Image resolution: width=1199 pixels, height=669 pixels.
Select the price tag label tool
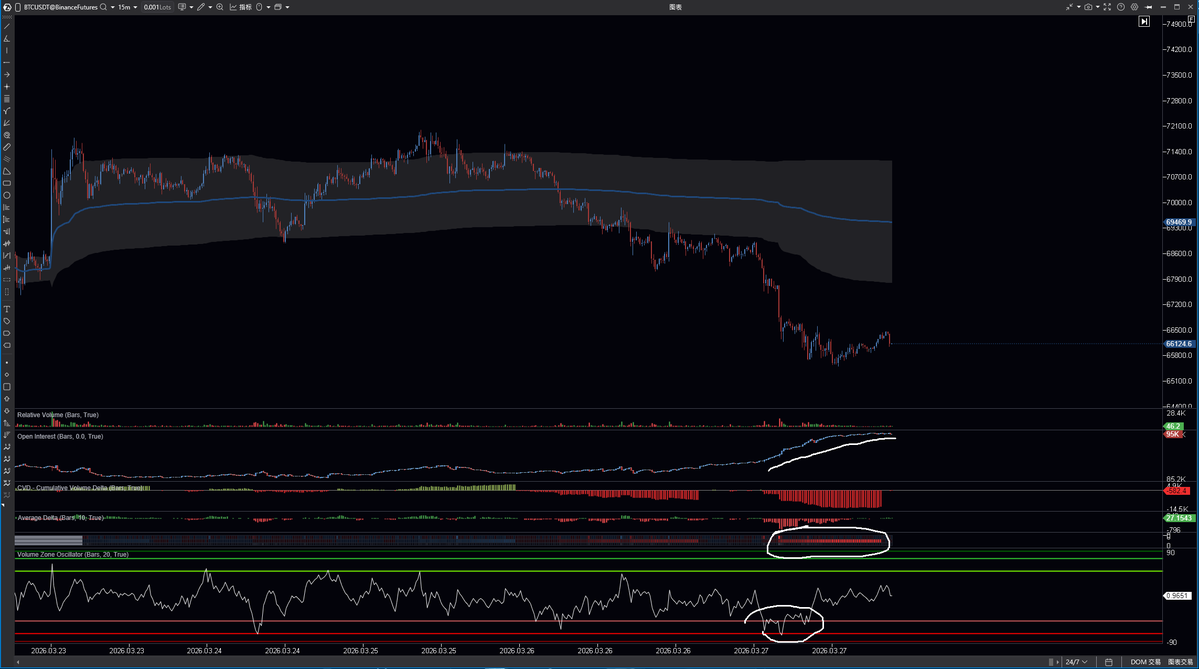click(x=7, y=321)
